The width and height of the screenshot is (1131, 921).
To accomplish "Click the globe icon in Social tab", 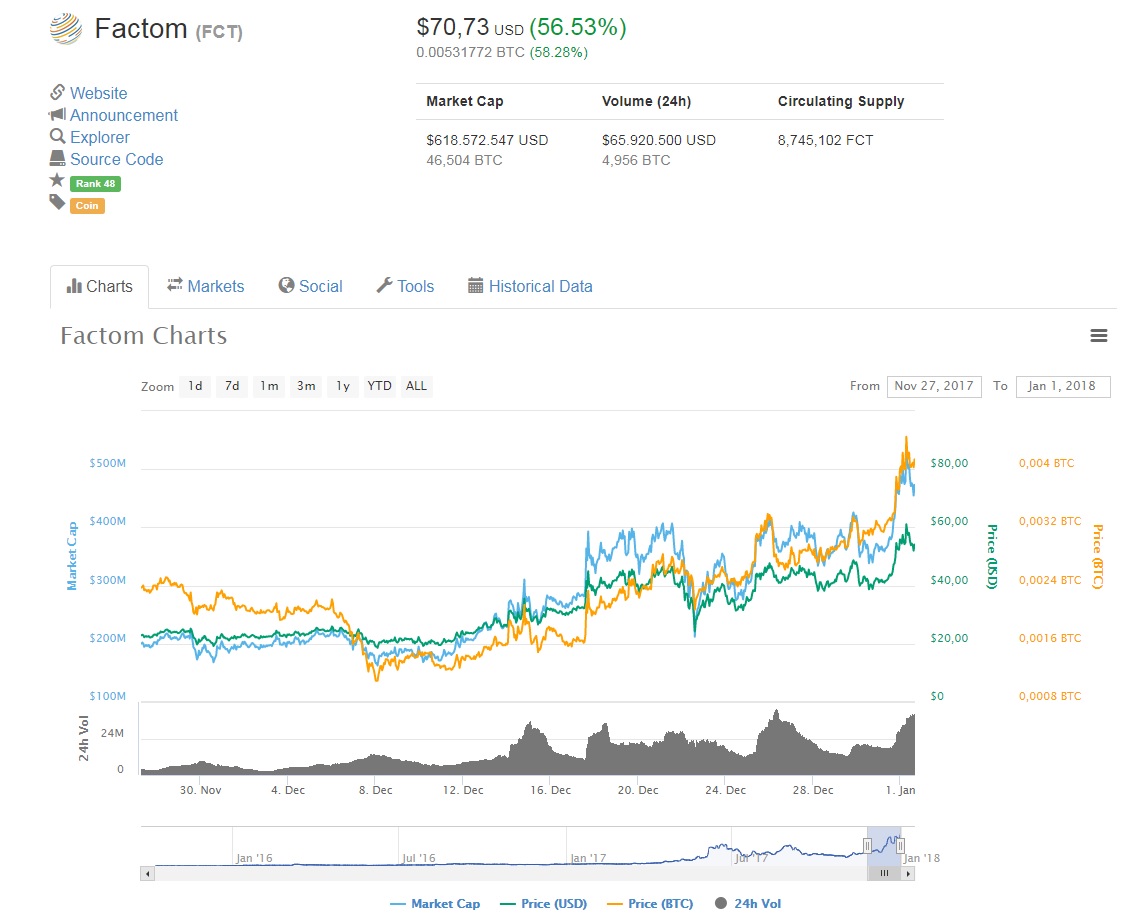I will click(x=286, y=286).
